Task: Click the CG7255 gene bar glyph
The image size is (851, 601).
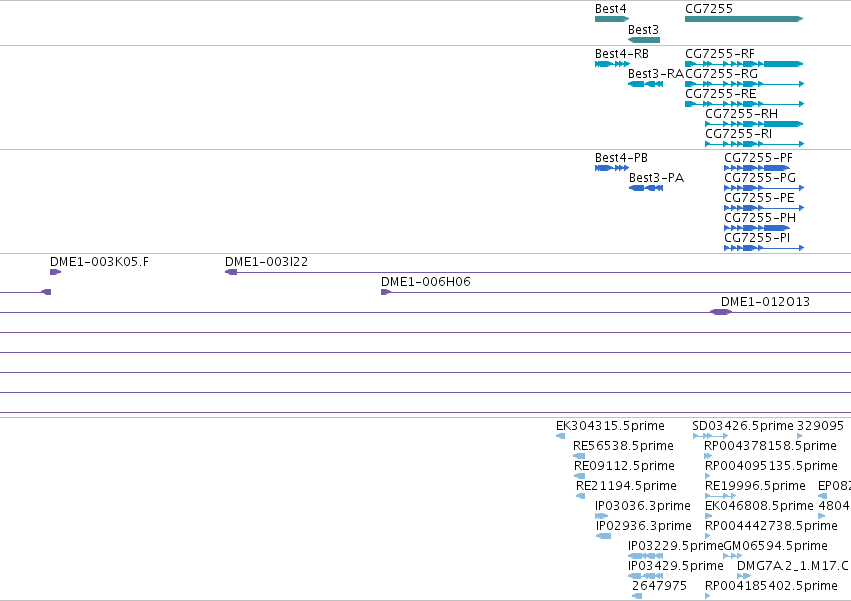Action: tap(744, 19)
